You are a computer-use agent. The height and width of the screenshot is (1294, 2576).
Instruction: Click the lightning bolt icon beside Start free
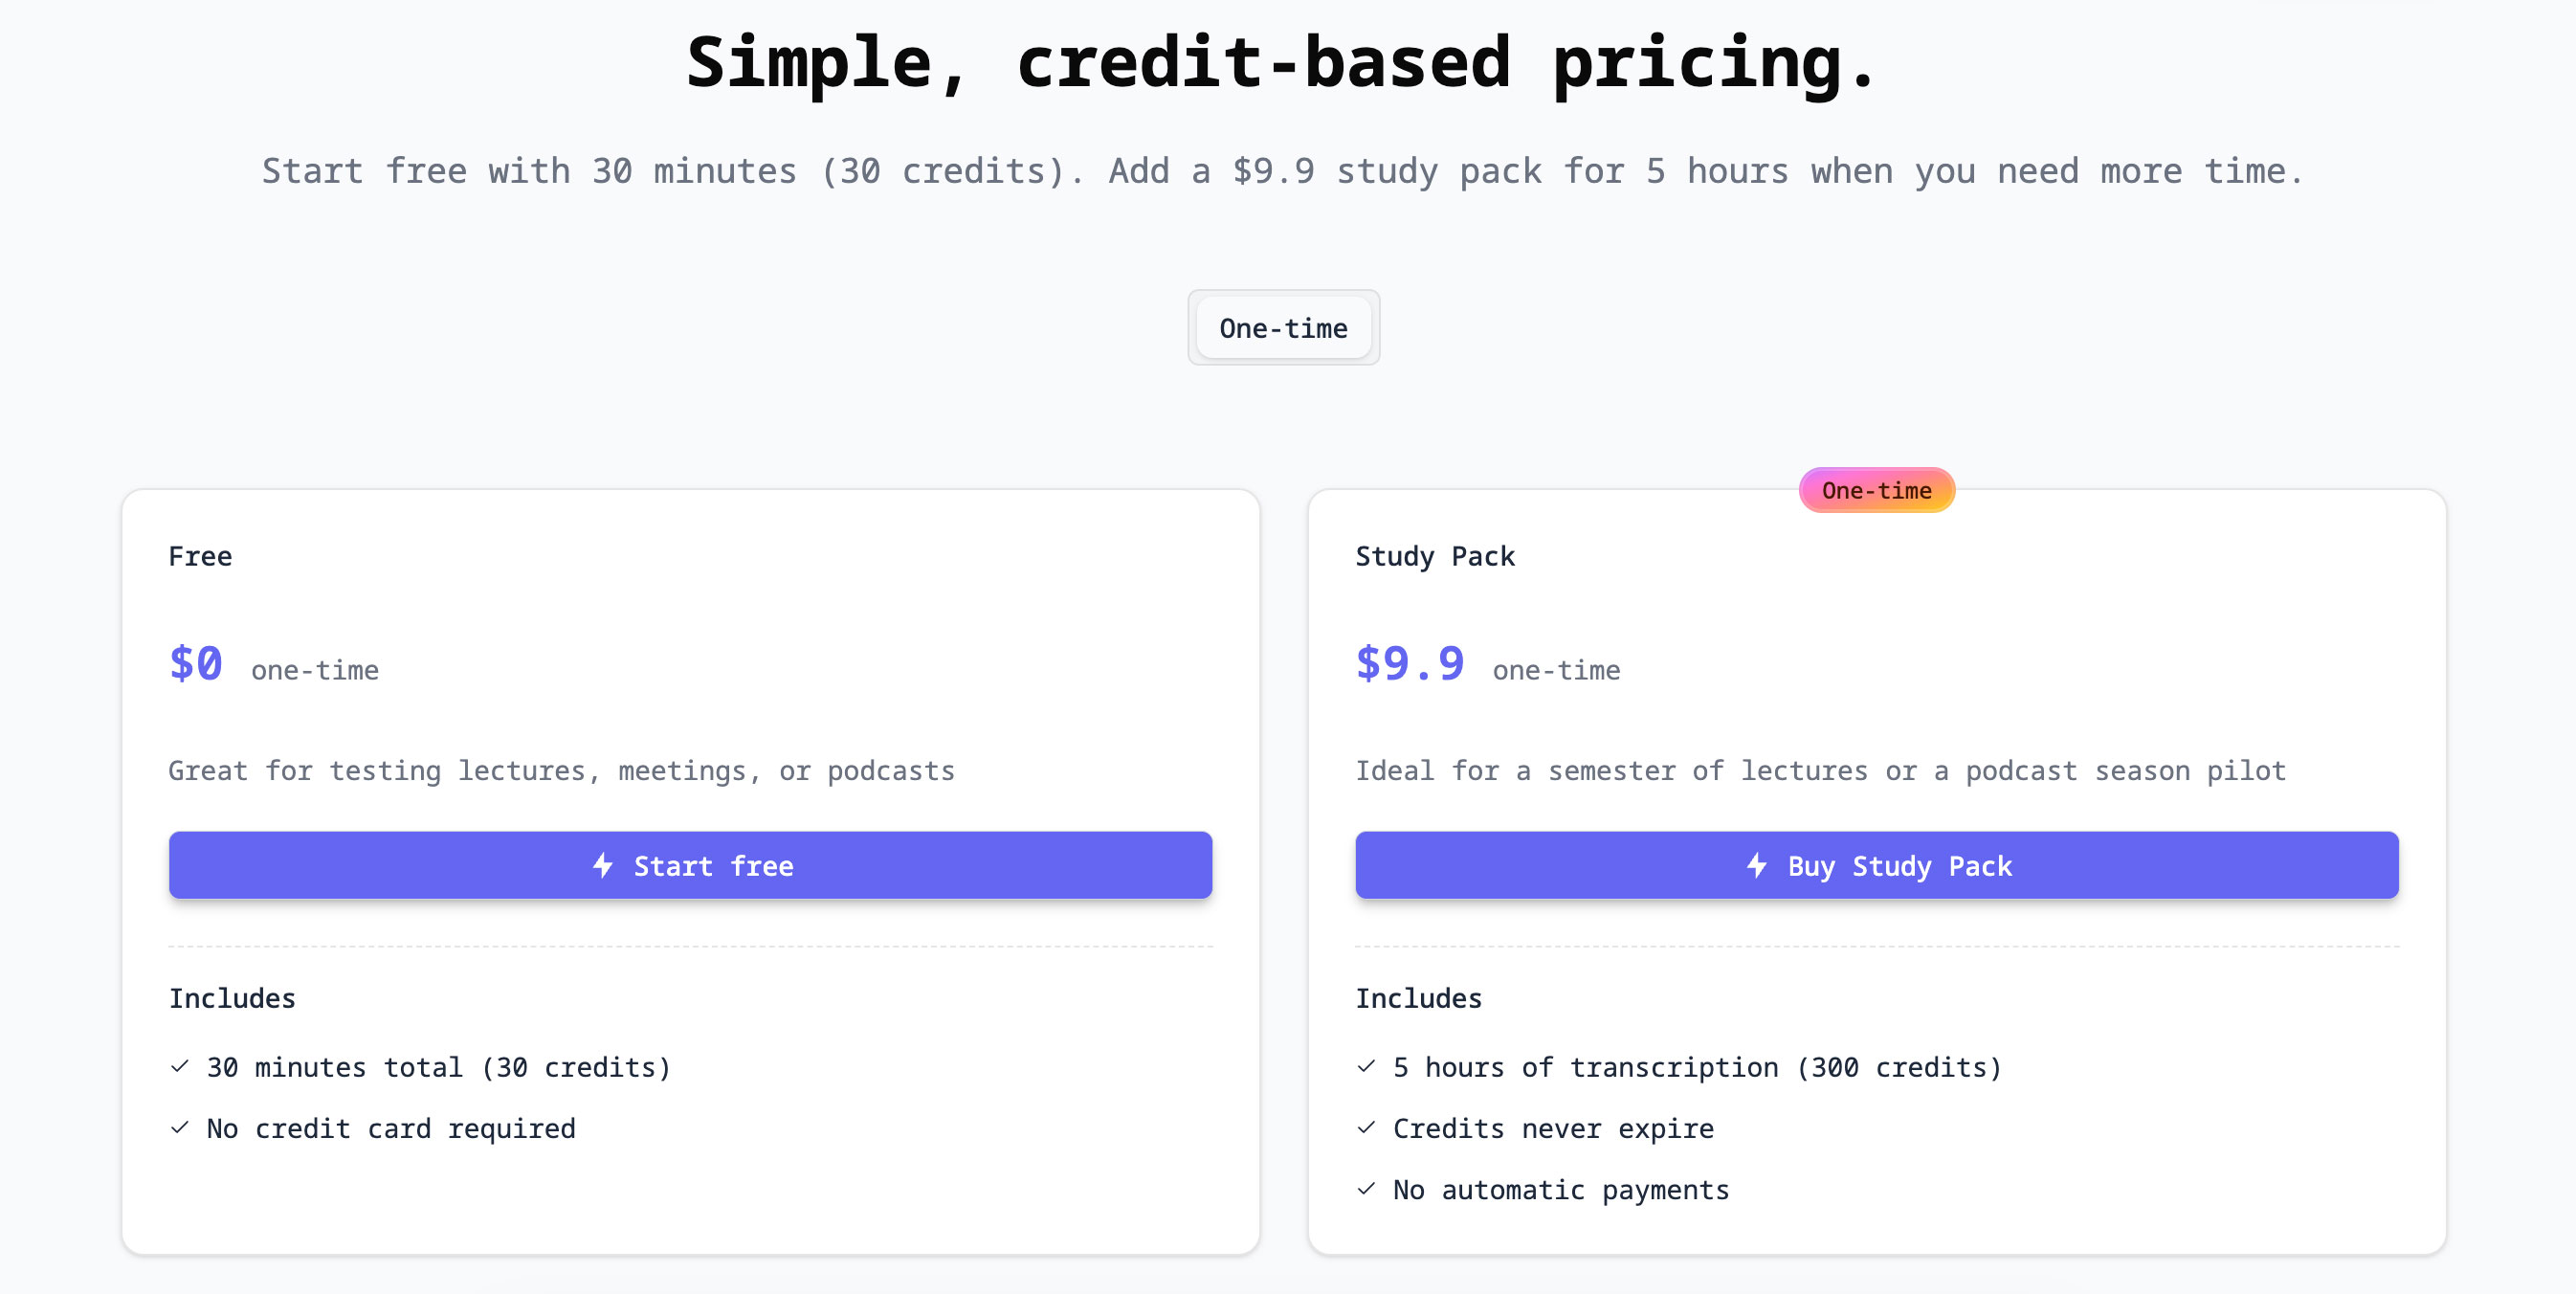point(602,865)
